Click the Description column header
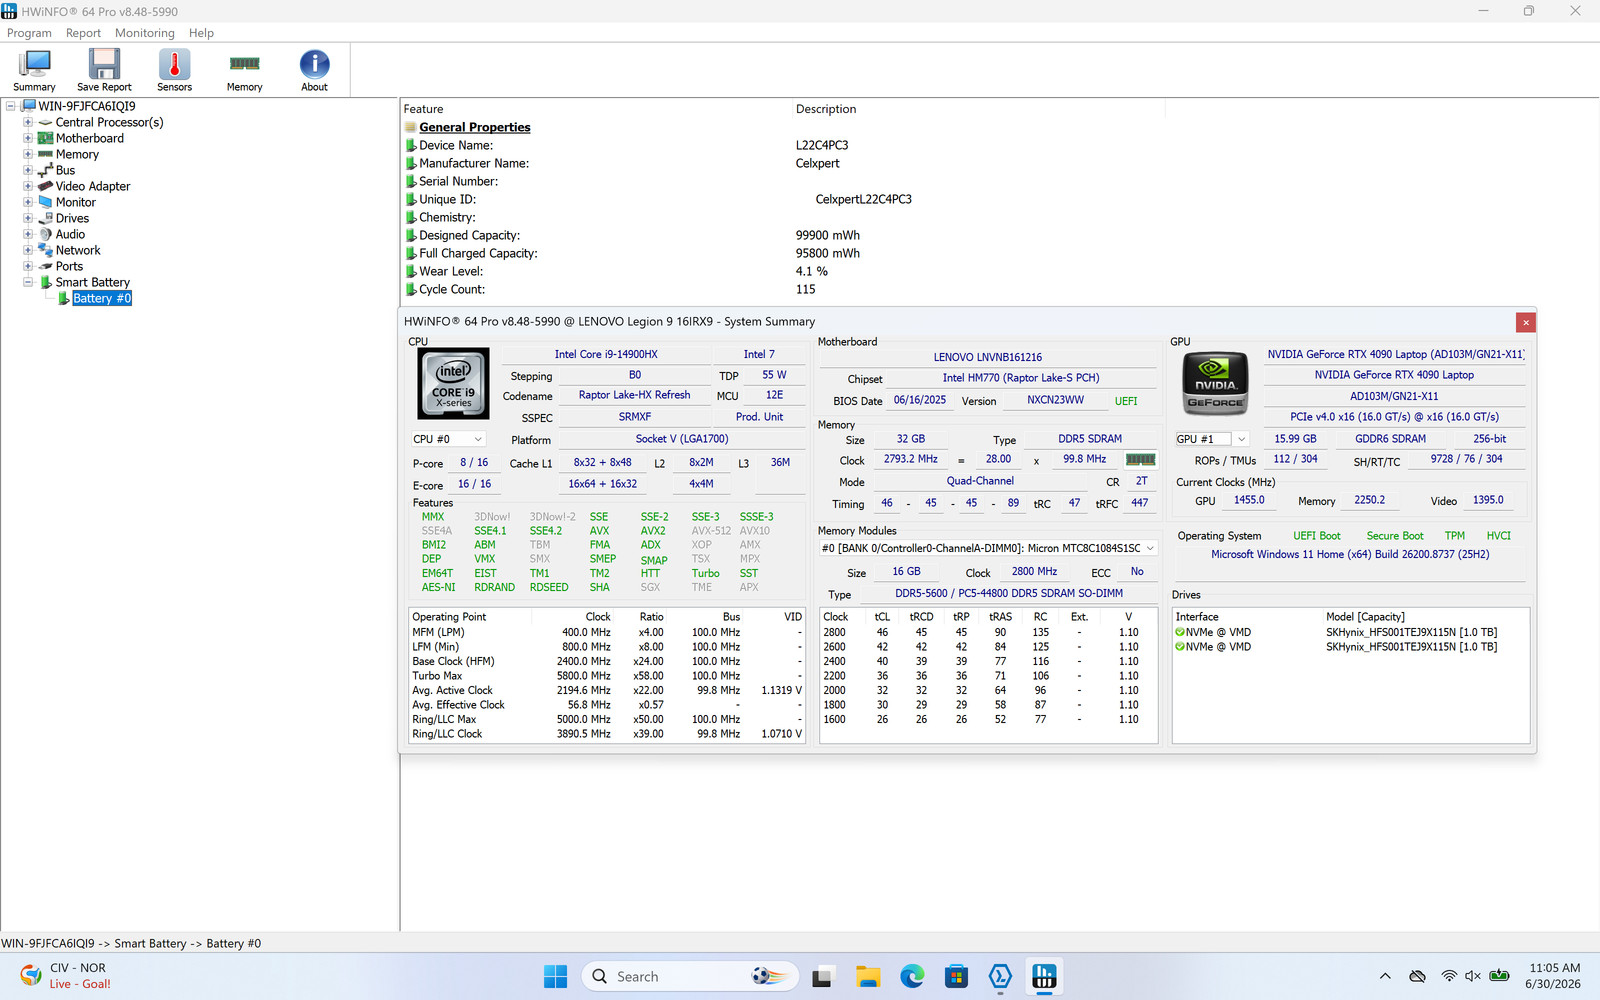1600x1000 pixels. point(826,109)
